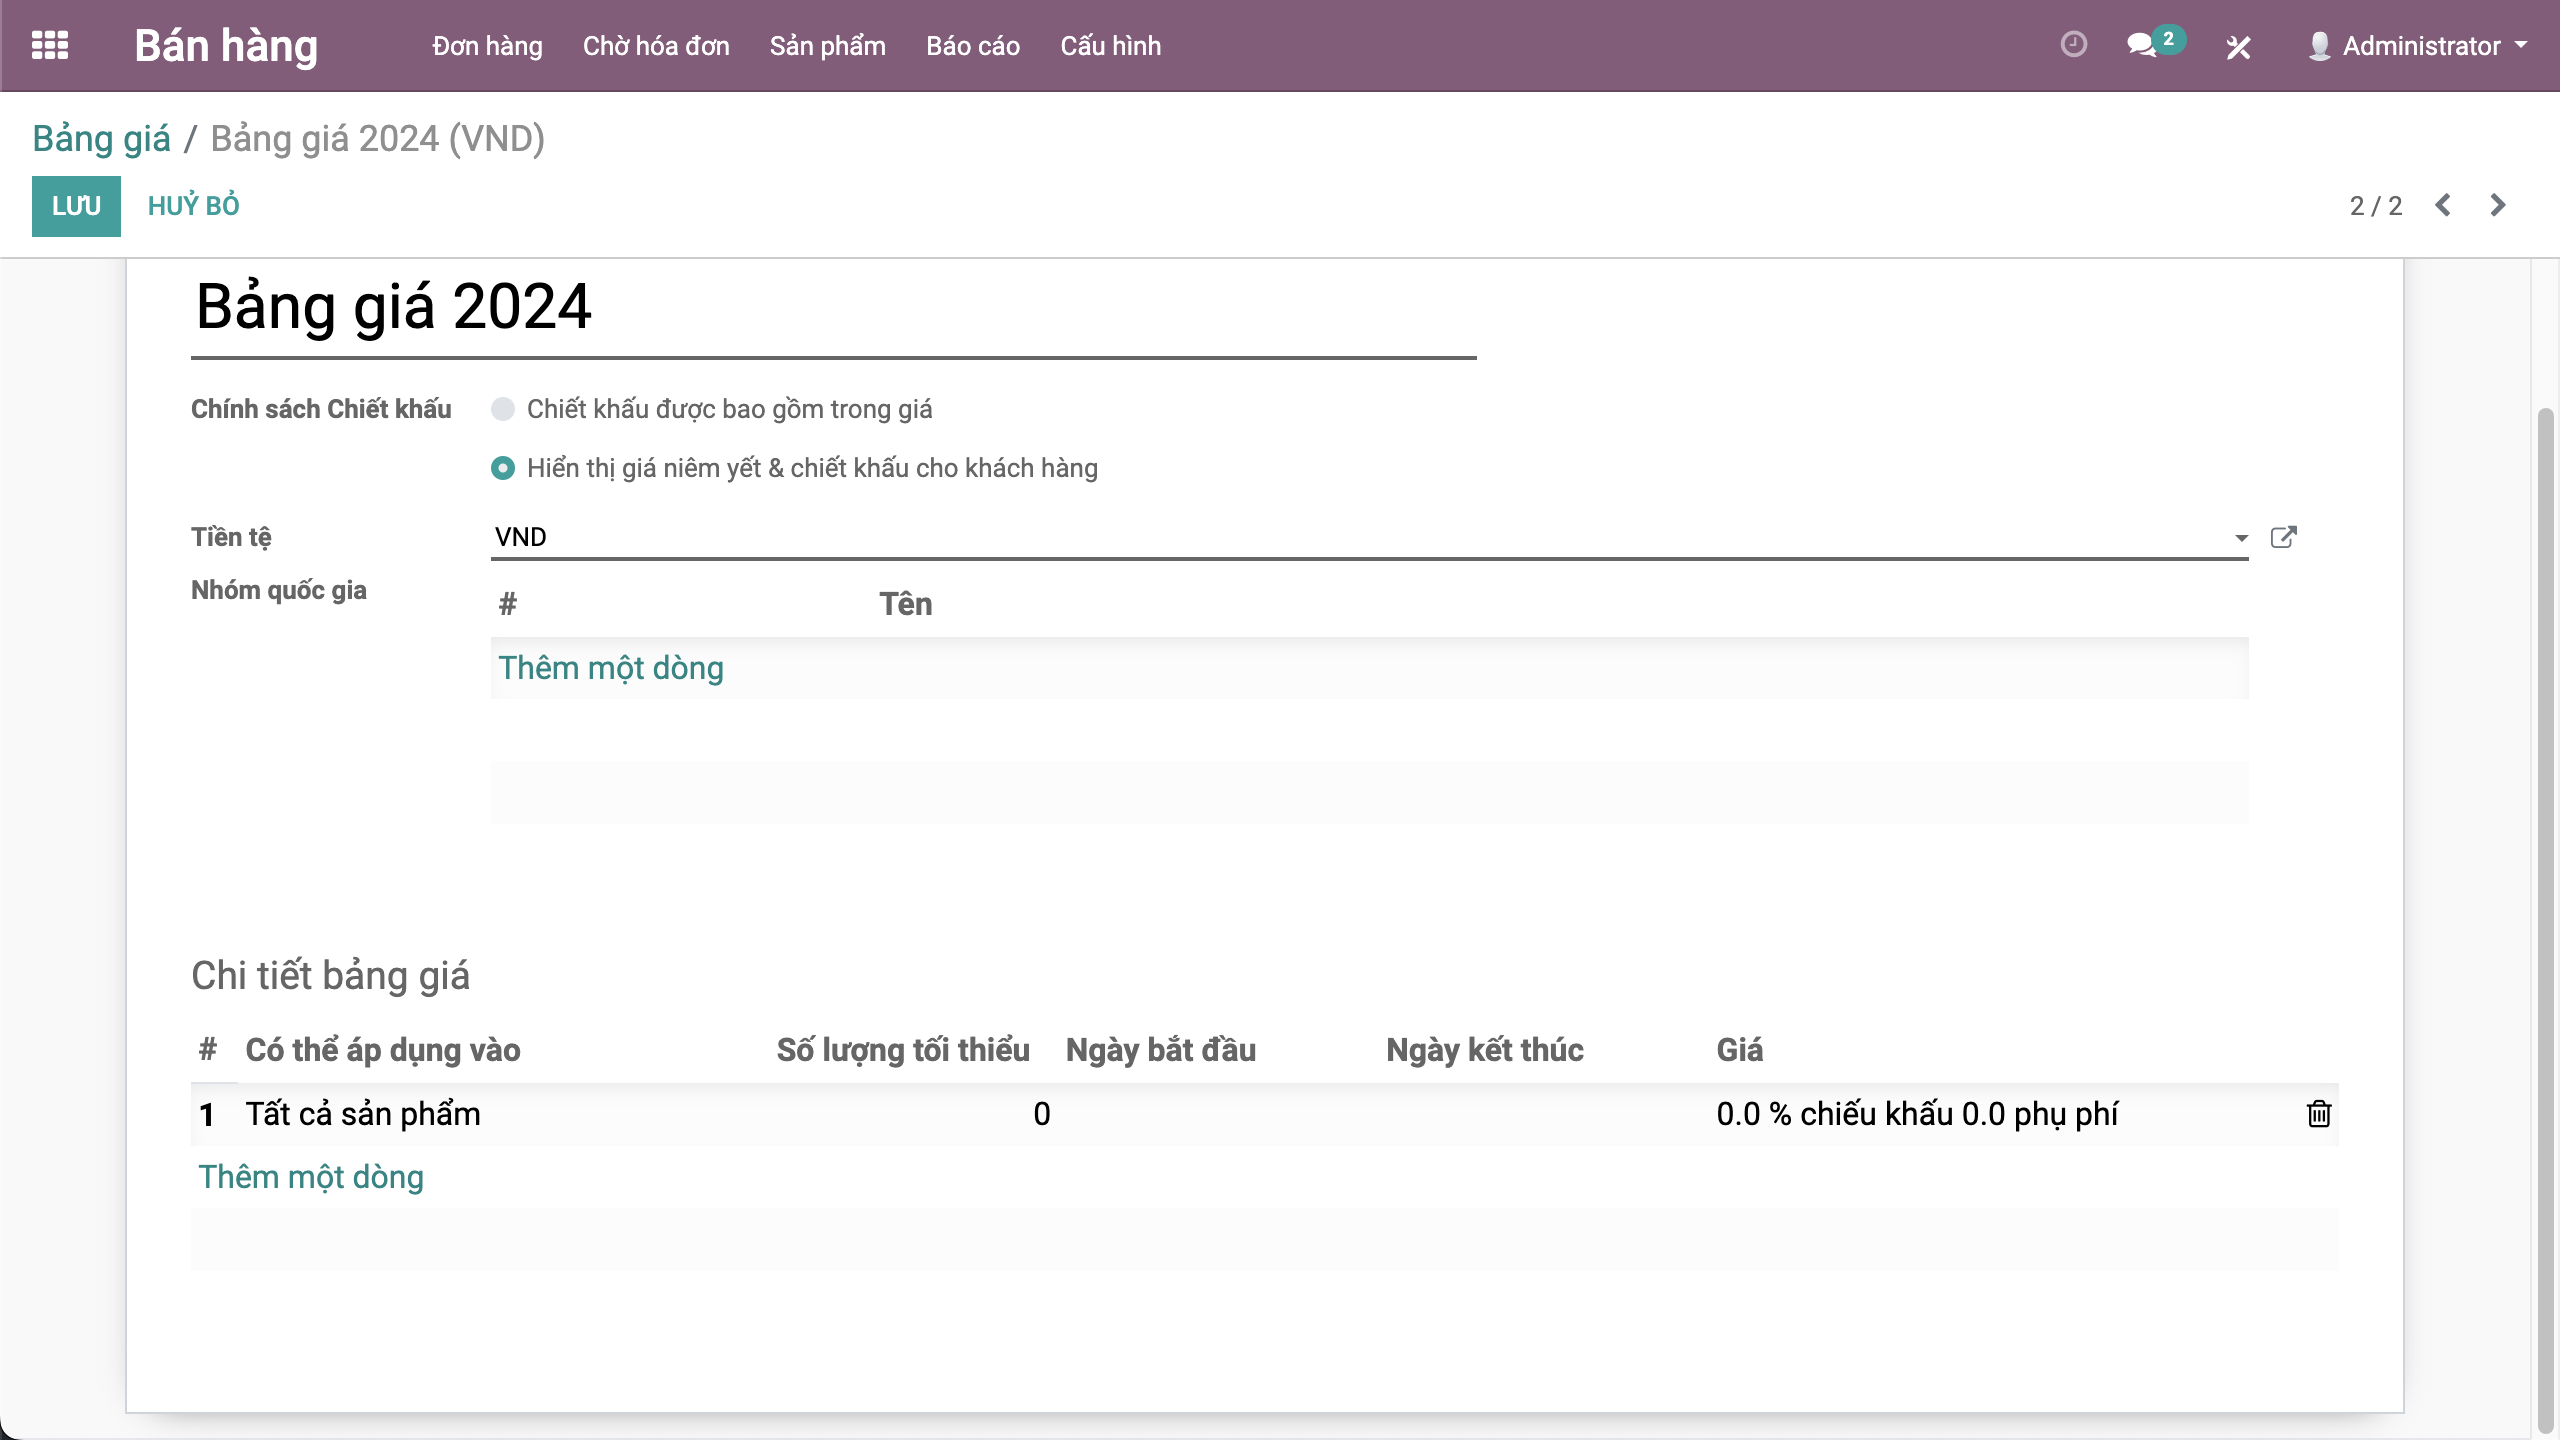This screenshot has width=2560, height=1440.
Task: Open the chat messages icon
Action: click(2141, 45)
